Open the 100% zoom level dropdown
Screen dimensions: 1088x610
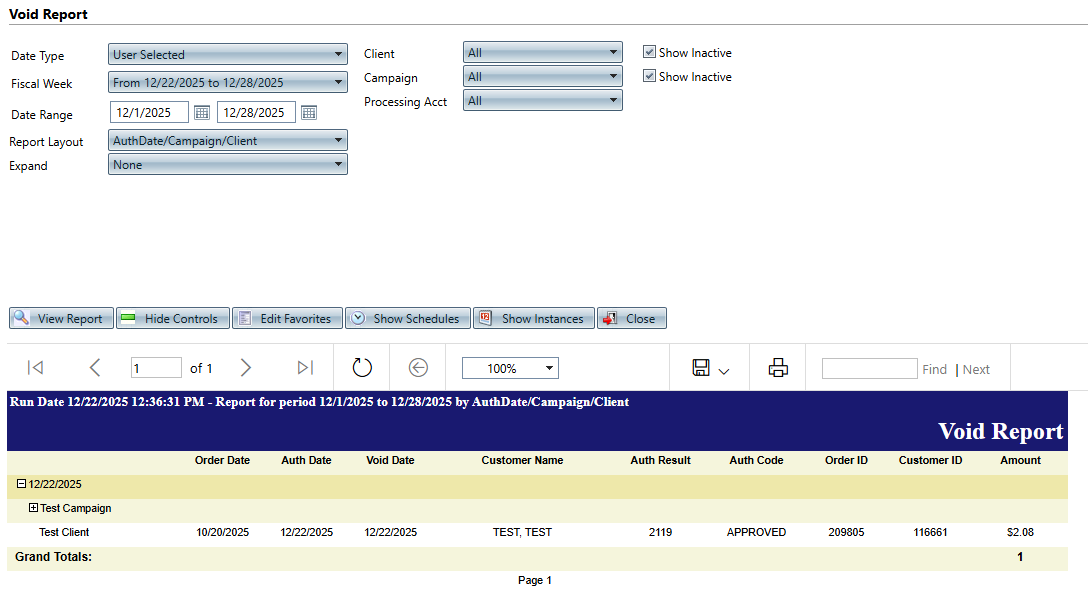[510, 369]
